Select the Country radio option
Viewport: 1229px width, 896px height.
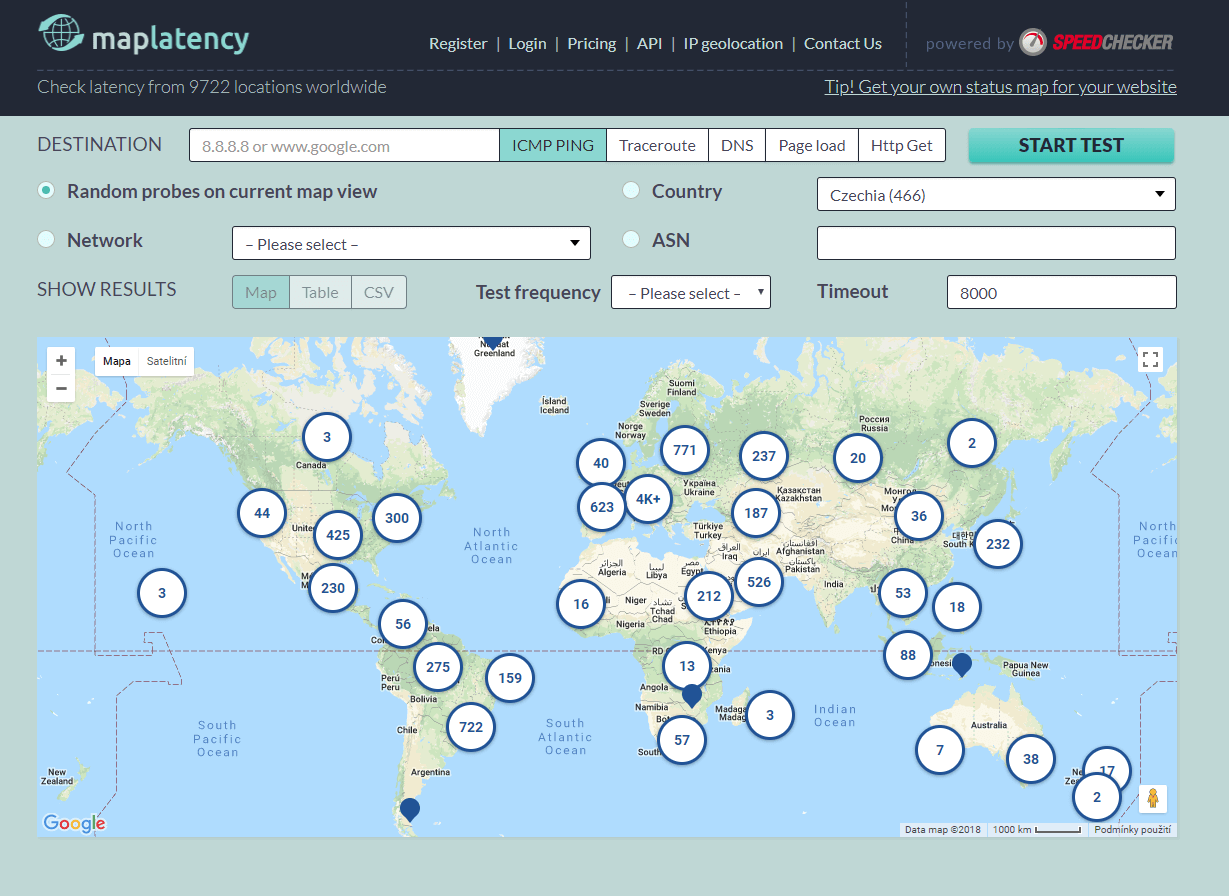coord(631,191)
